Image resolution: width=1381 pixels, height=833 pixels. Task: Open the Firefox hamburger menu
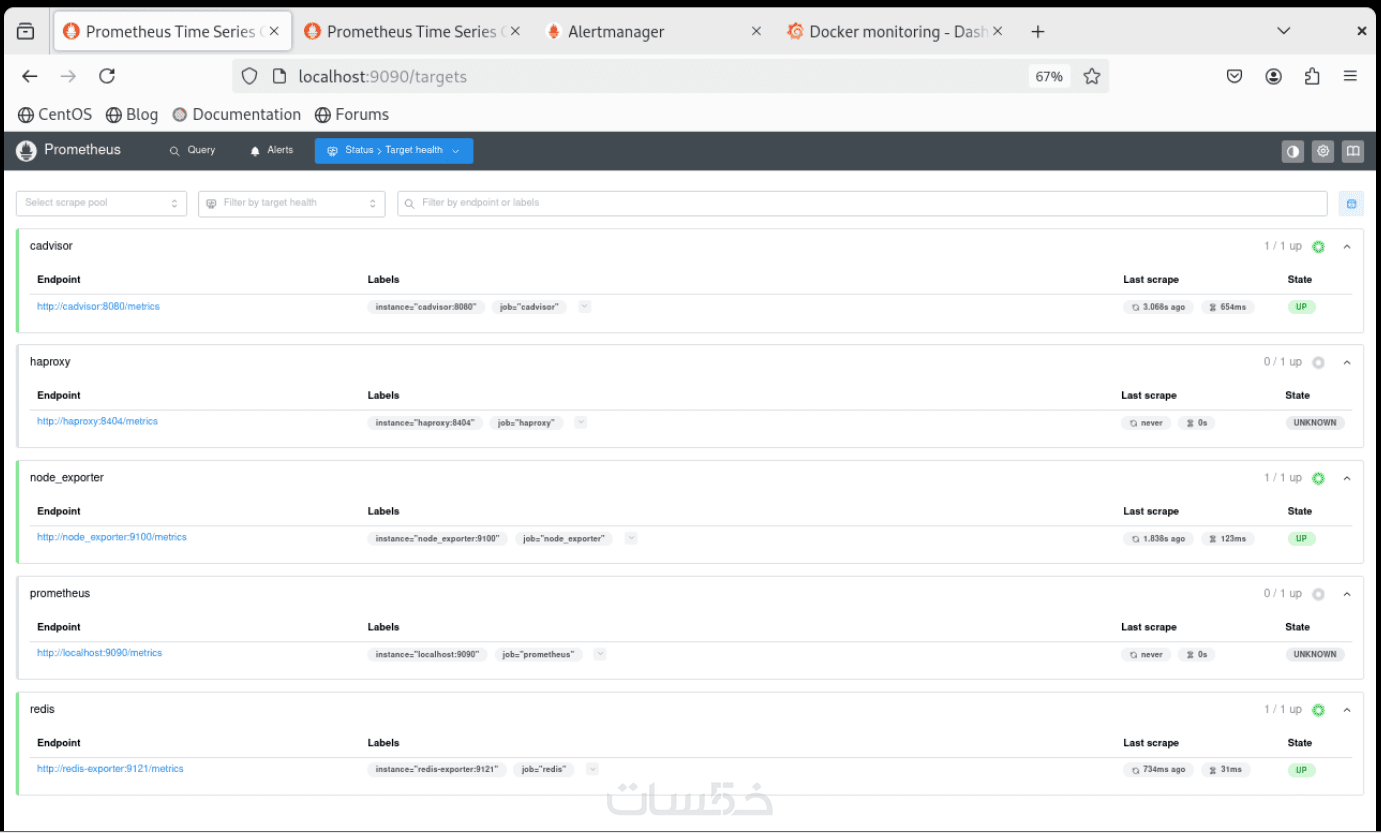coord(1350,76)
